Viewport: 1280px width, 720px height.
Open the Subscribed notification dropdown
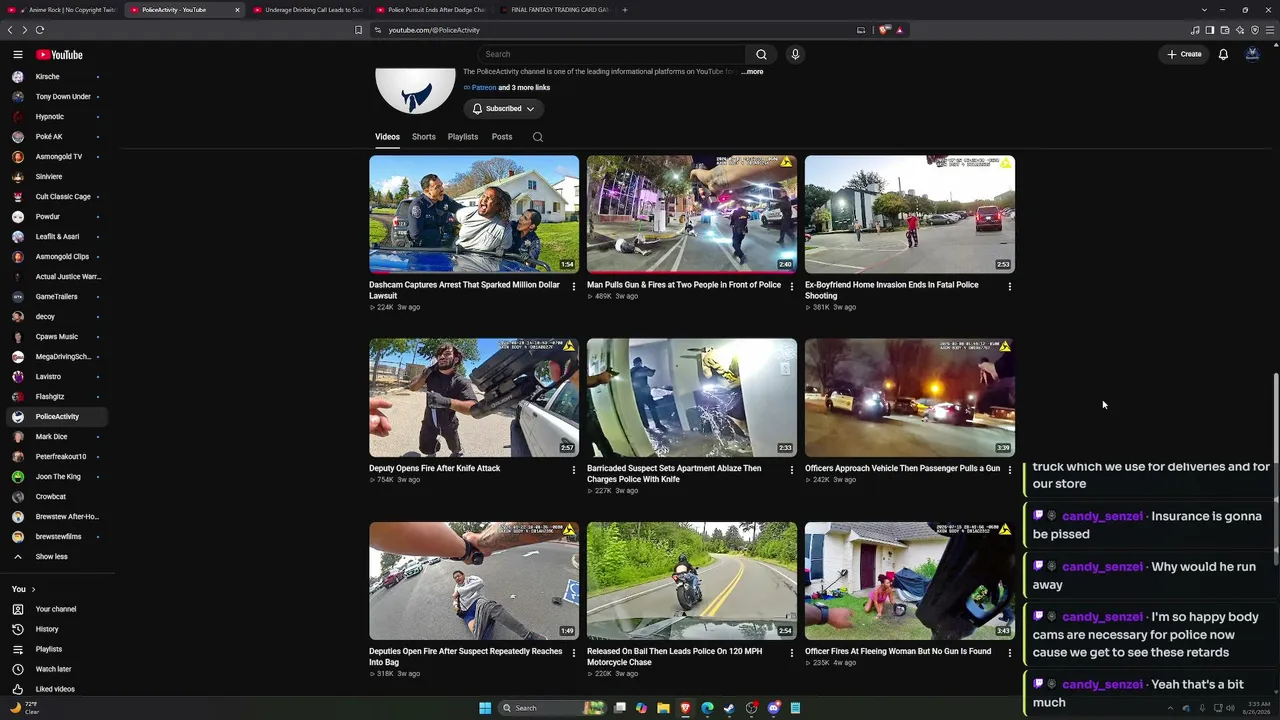coord(503,108)
